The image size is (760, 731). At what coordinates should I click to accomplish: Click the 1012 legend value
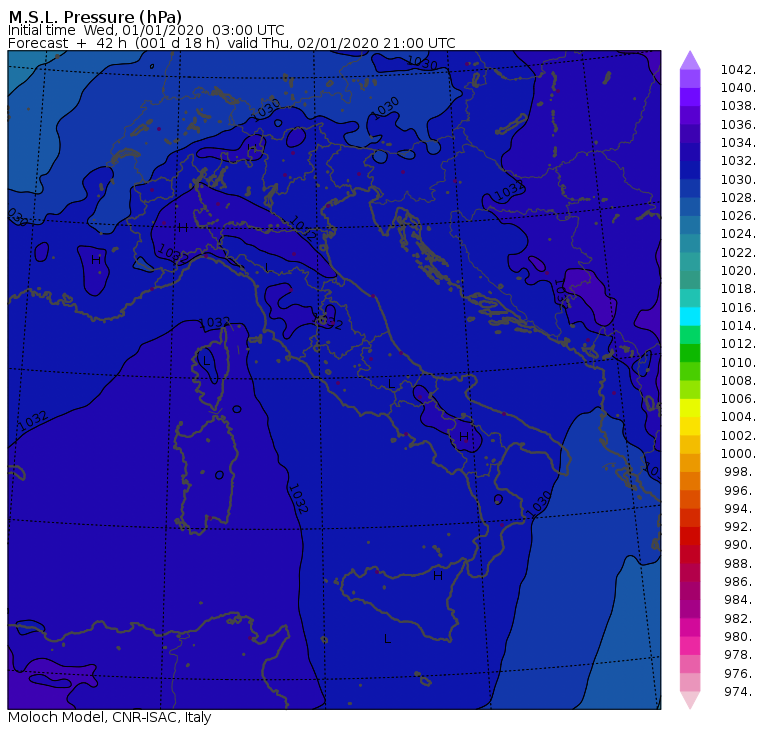tap(738, 344)
